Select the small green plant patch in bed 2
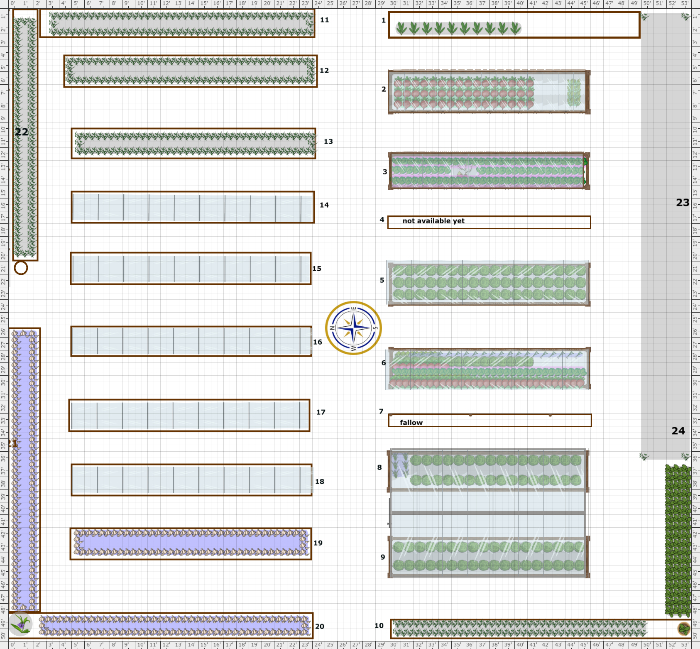The image size is (700, 649). tap(574, 93)
